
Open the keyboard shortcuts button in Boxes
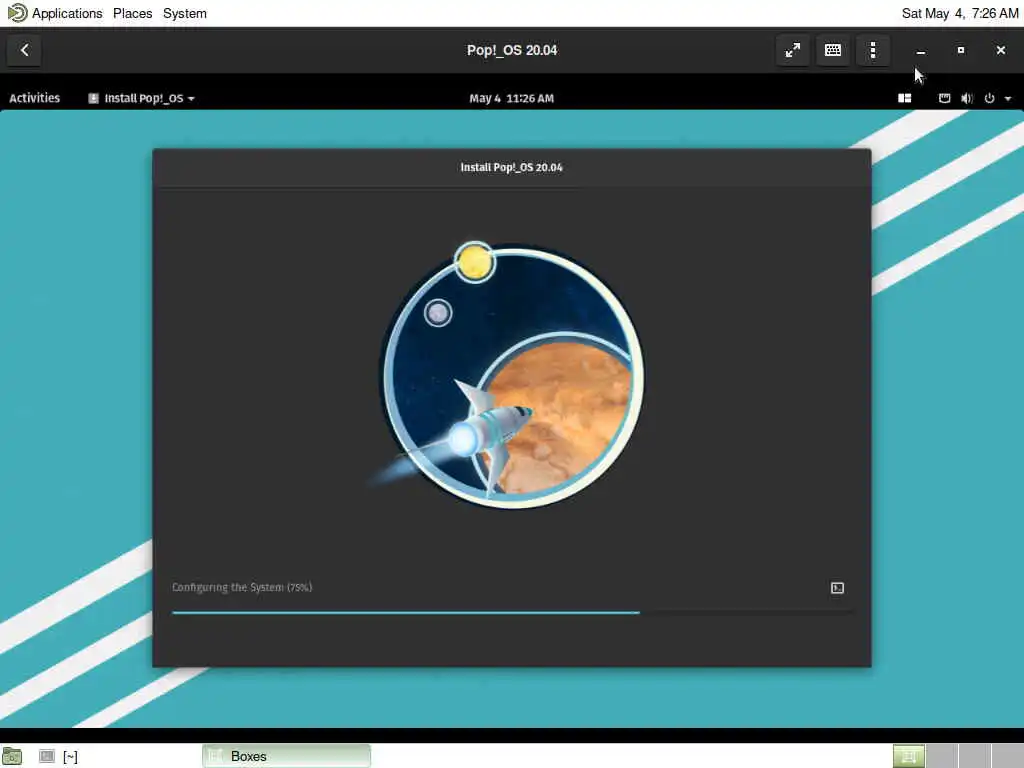(x=833, y=50)
